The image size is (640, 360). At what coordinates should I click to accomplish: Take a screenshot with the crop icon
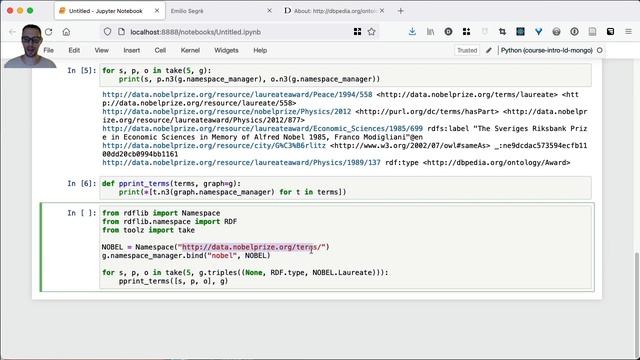(502, 32)
